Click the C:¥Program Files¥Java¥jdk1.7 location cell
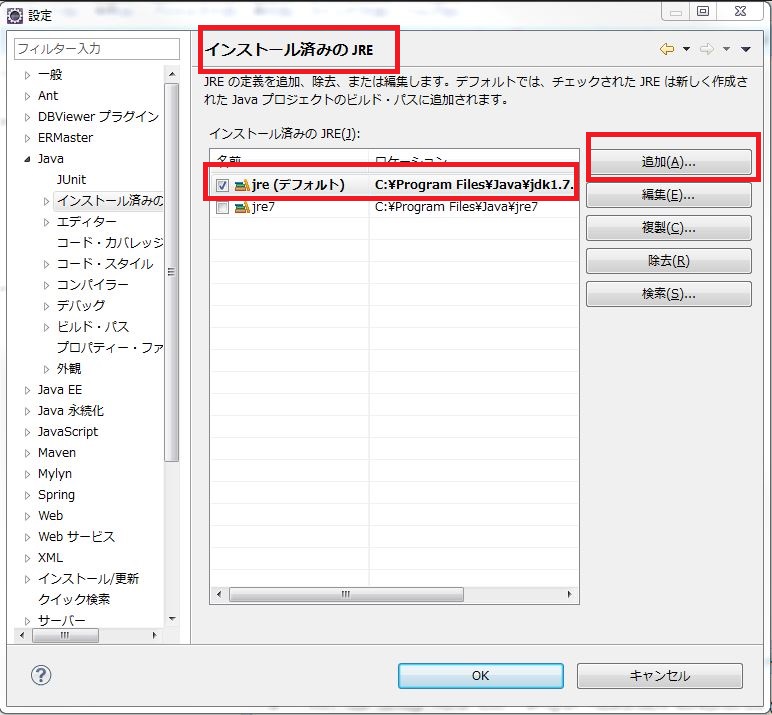Viewport: 772px width, 715px height. [474, 185]
